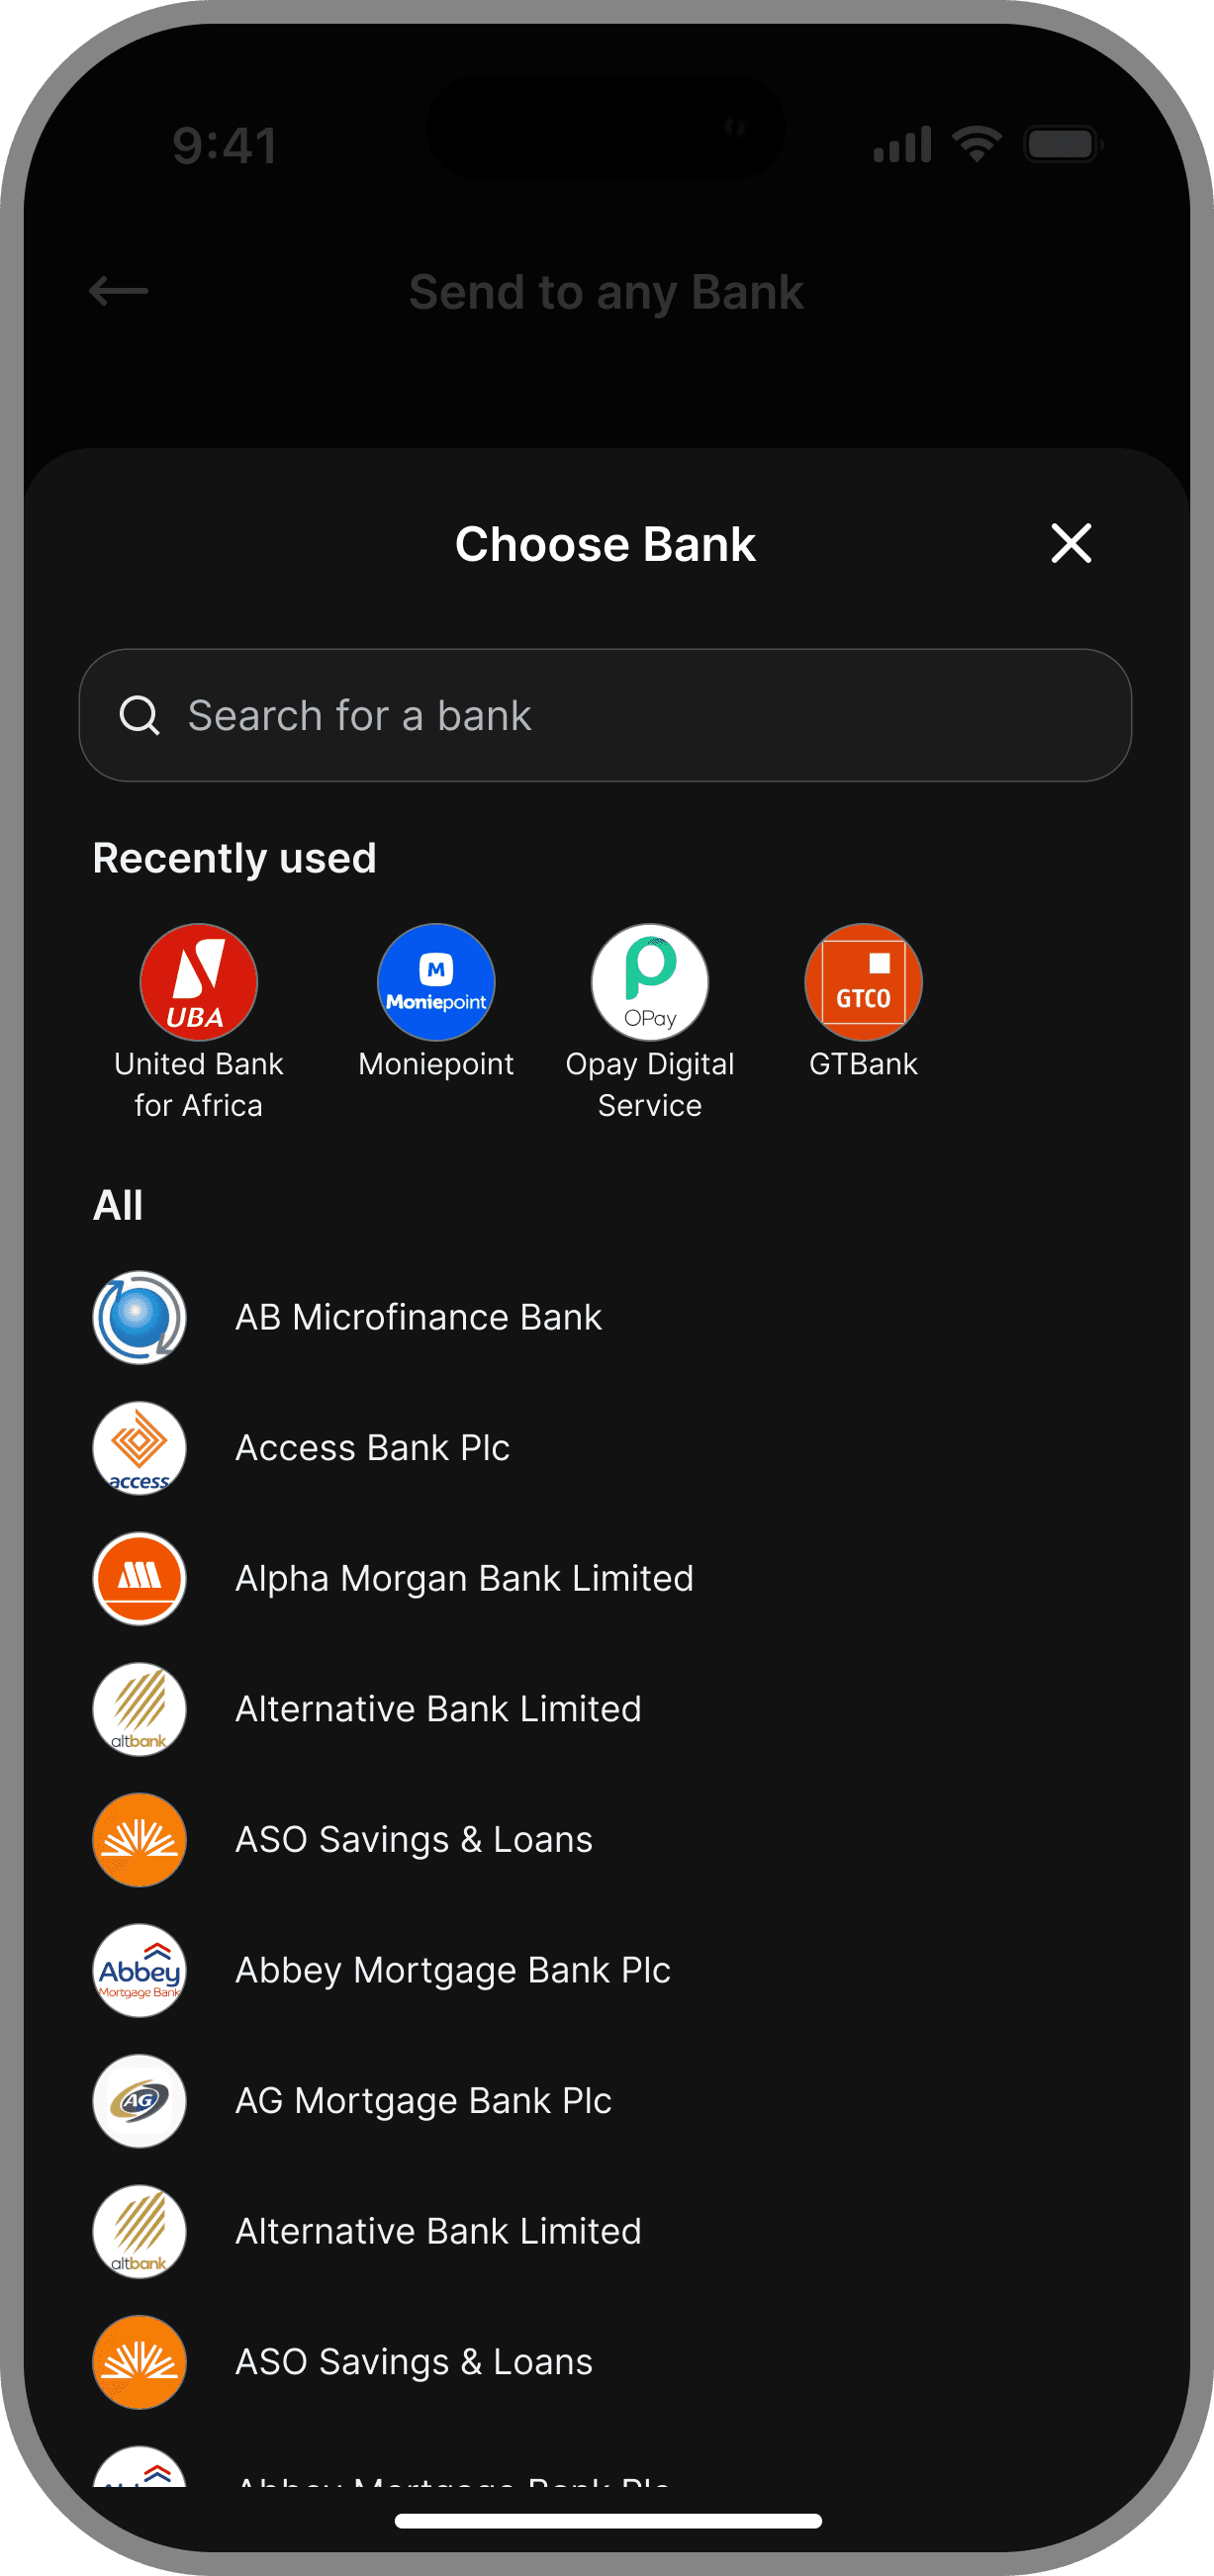Image resolution: width=1214 pixels, height=2576 pixels.
Task: Tap the 9:41 clock in status bar
Action: coord(225,145)
